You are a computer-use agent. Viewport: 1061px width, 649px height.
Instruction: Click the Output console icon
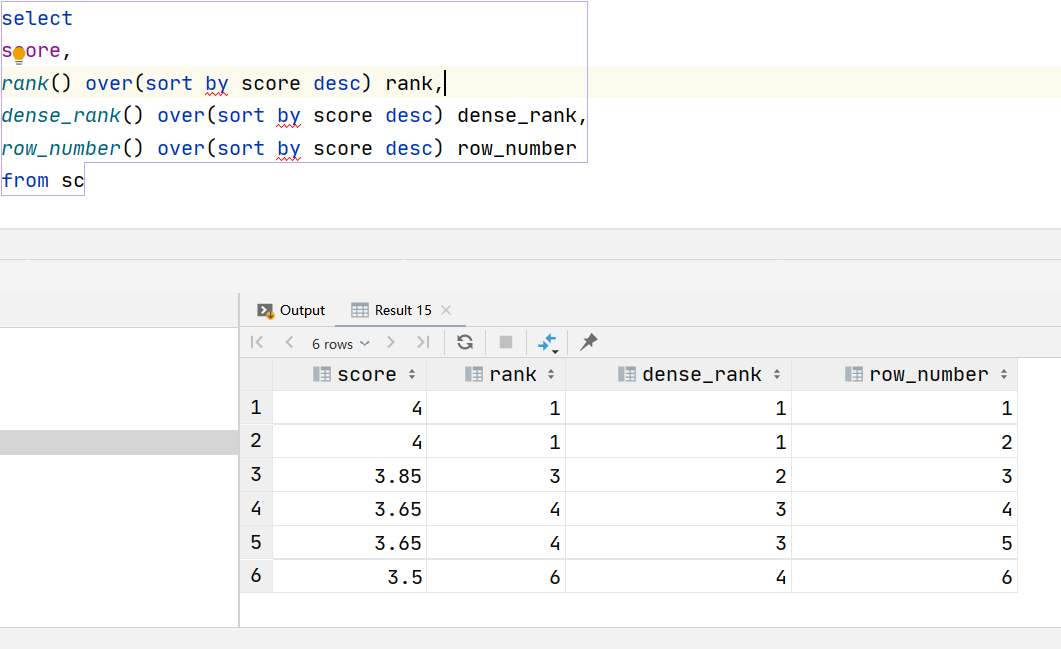[x=265, y=311]
